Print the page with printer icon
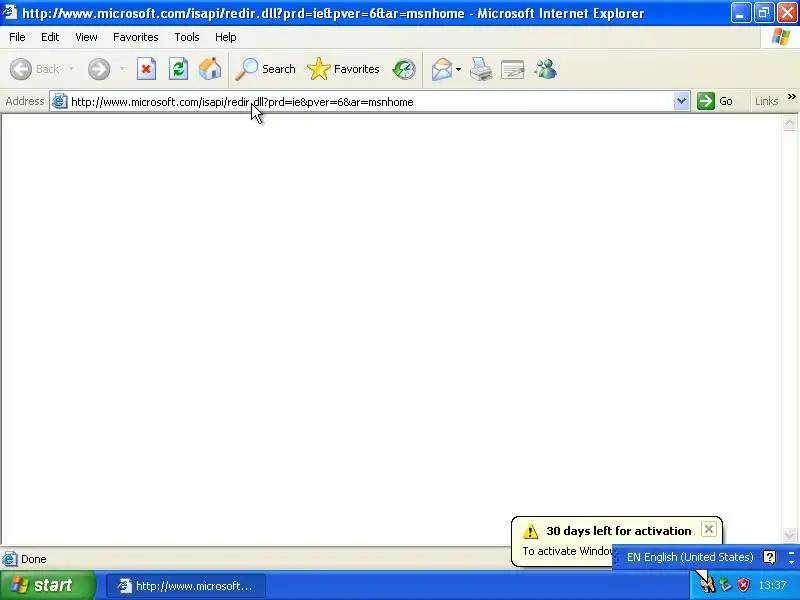 (x=481, y=69)
